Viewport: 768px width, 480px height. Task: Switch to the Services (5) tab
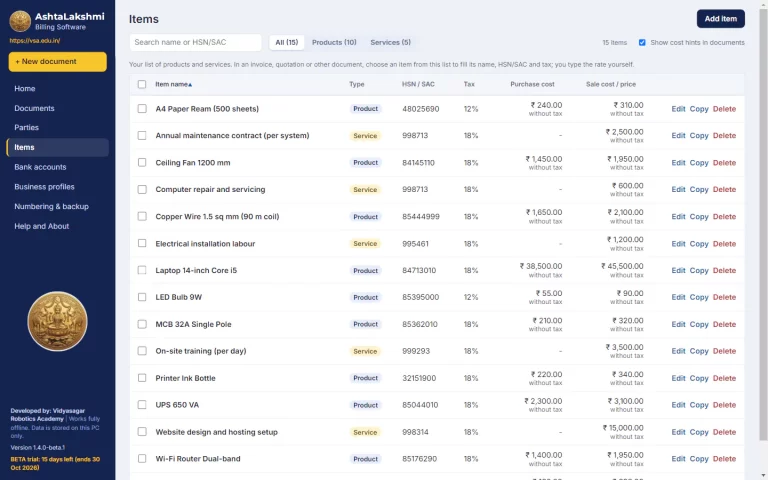(390, 43)
